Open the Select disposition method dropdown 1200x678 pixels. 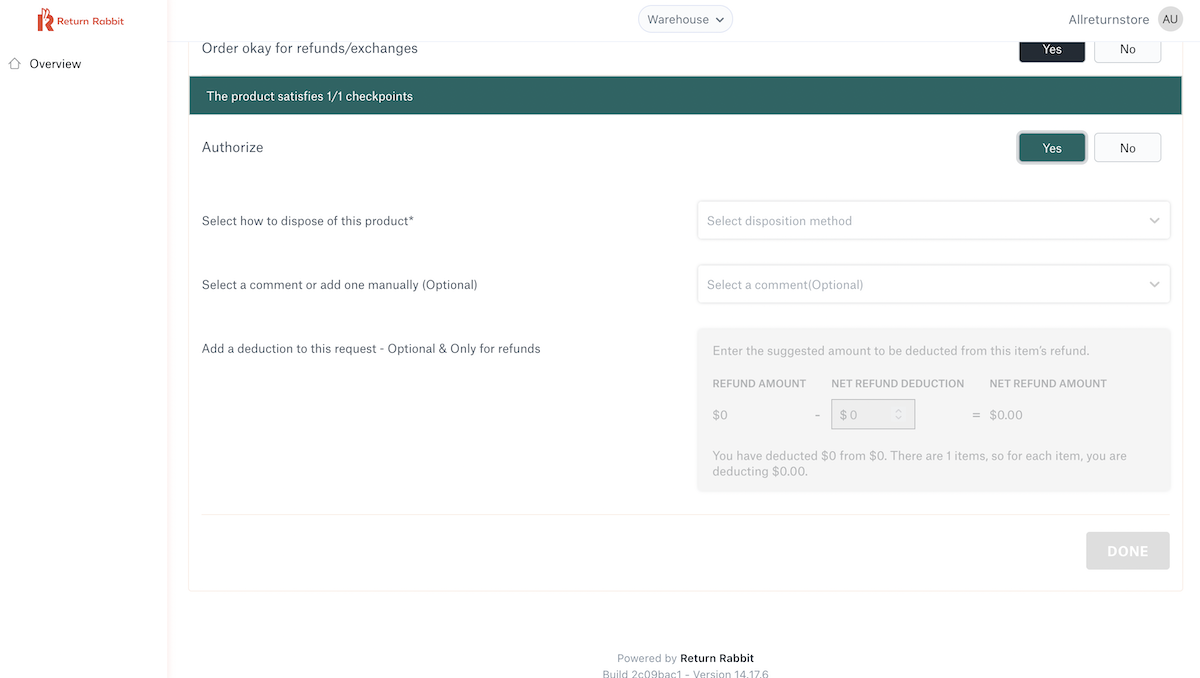pos(933,221)
